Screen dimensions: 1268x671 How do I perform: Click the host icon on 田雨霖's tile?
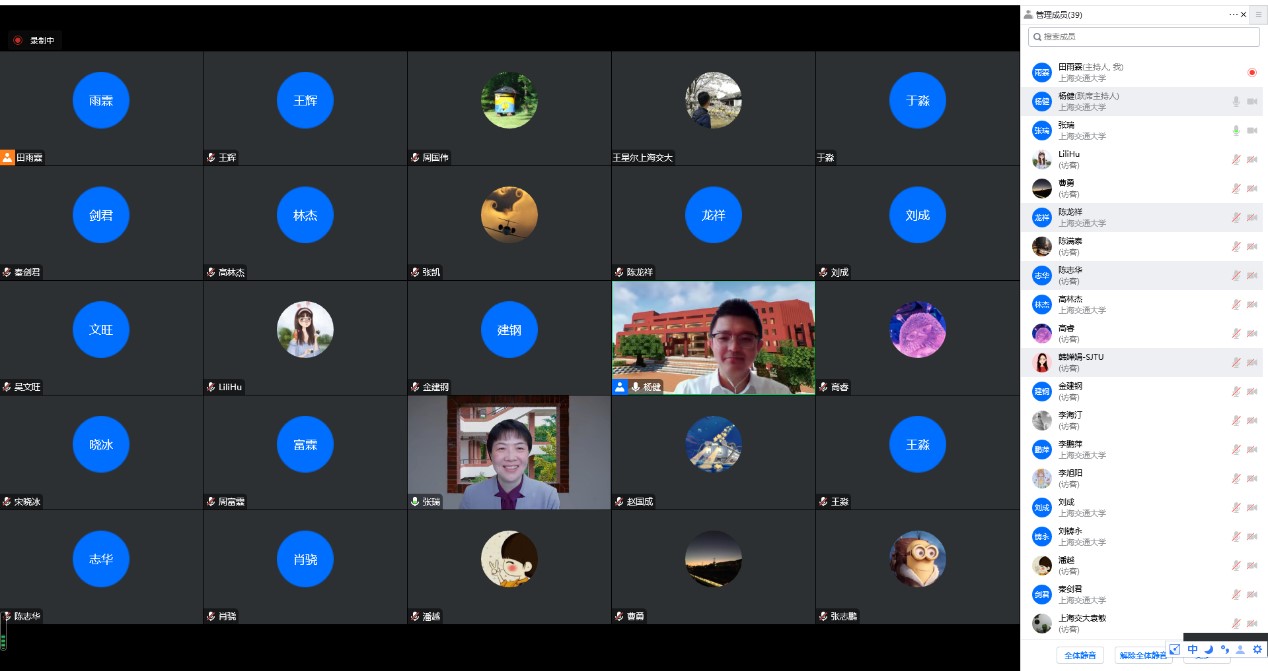tap(7, 157)
